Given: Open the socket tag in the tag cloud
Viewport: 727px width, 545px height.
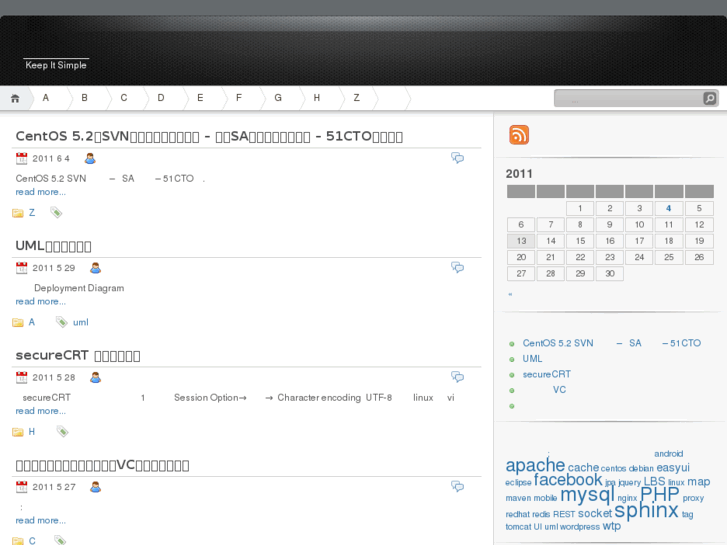Looking at the screenshot, I should pyautogui.click(x=595, y=513).
